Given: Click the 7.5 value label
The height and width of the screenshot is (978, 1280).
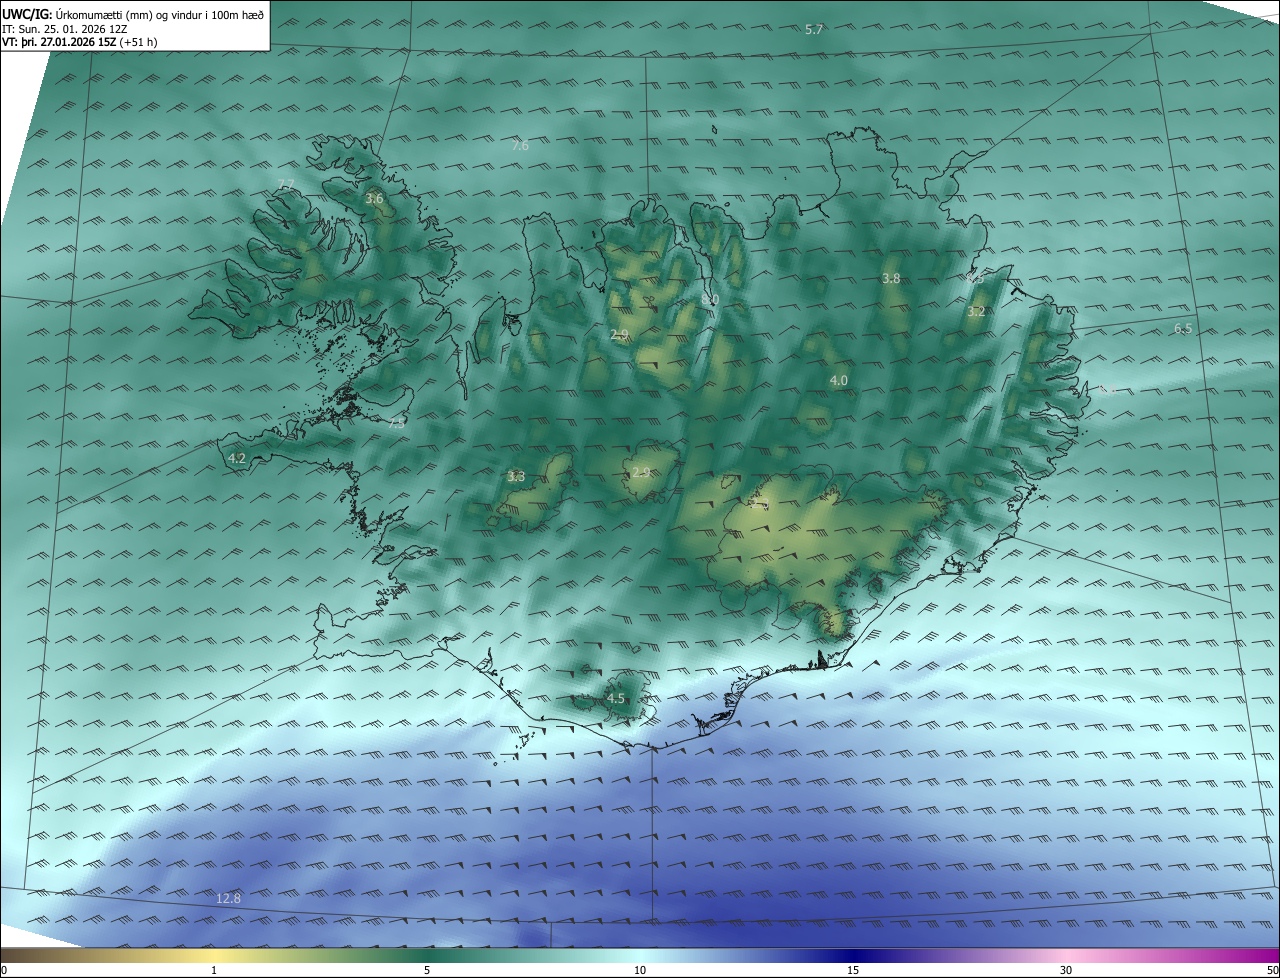Looking at the screenshot, I should point(397,423).
